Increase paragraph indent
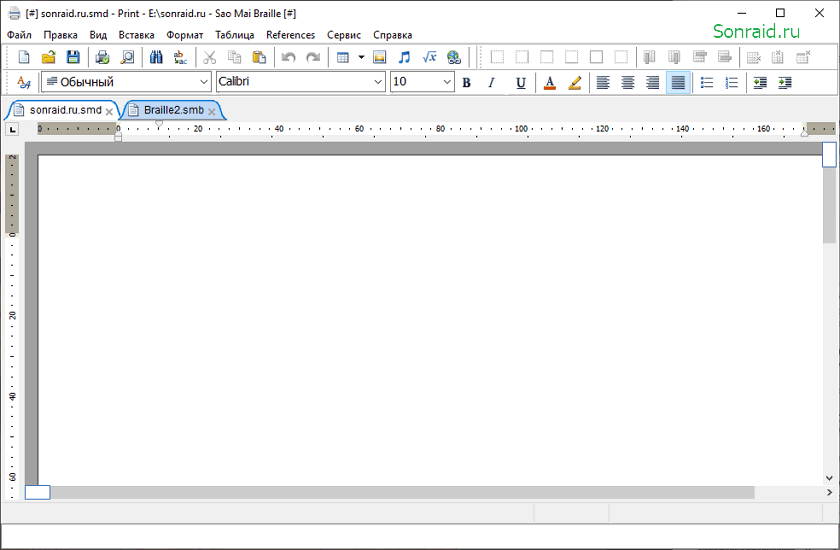The width and height of the screenshot is (840, 550). (785, 82)
